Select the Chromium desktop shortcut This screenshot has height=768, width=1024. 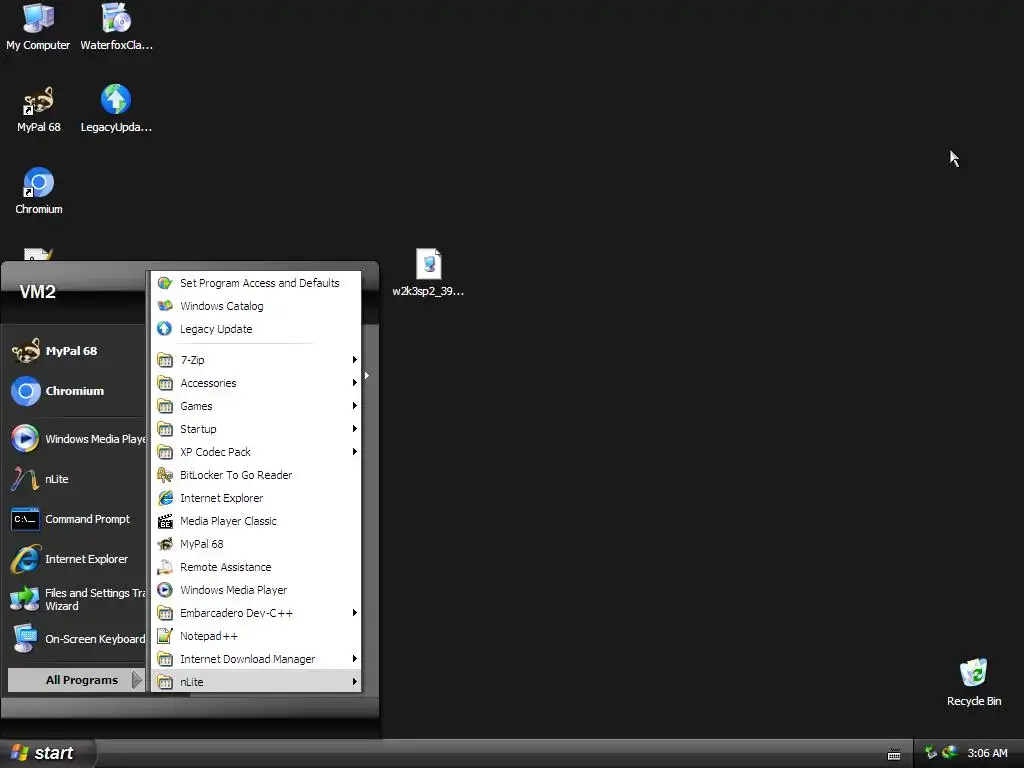[39, 191]
